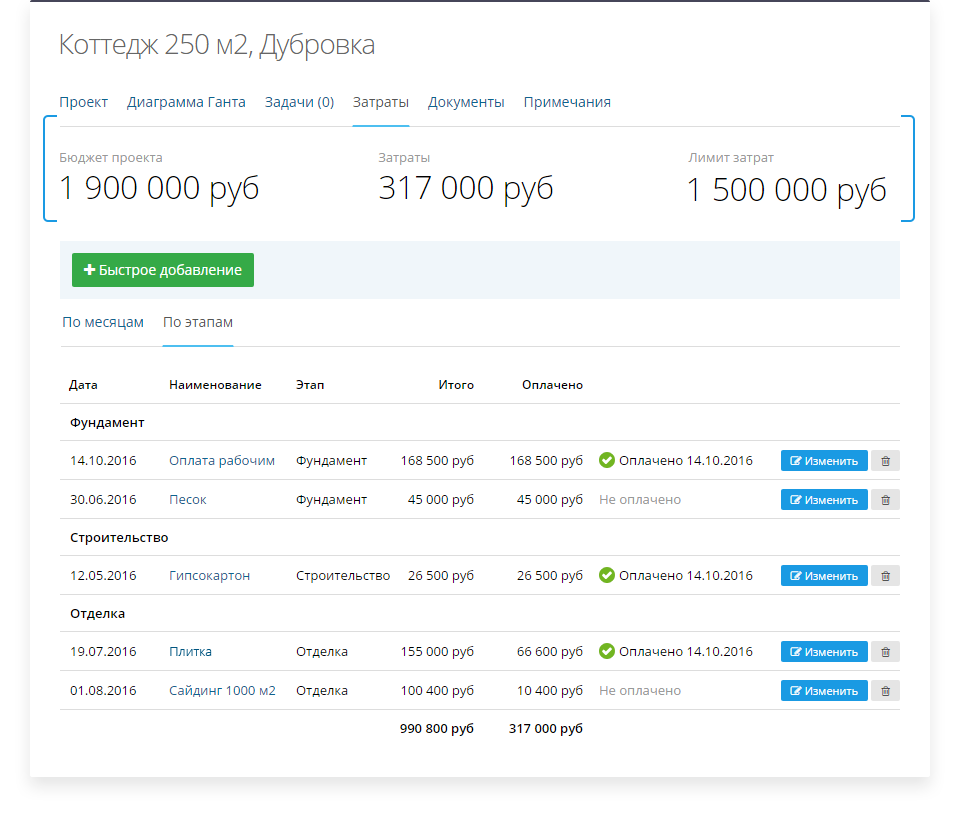Click green paid checkmark for Оплата рабочим
This screenshot has width=960, height=820.
click(x=606, y=461)
